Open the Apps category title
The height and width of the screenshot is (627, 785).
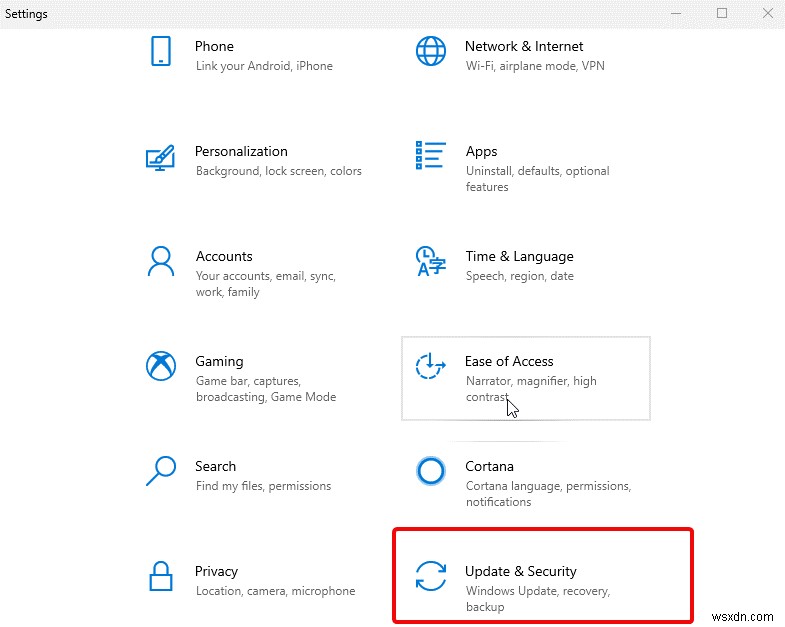482,151
